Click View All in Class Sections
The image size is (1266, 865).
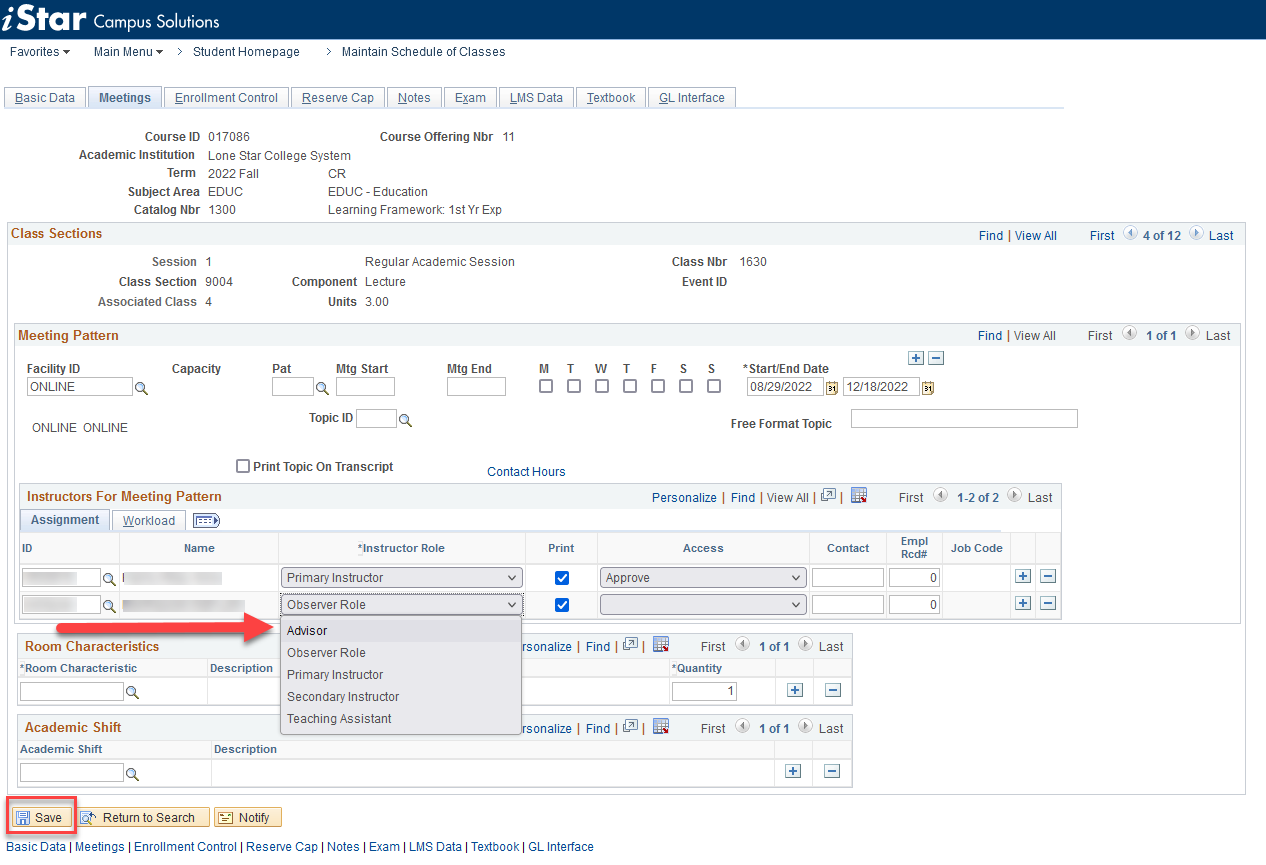1036,236
